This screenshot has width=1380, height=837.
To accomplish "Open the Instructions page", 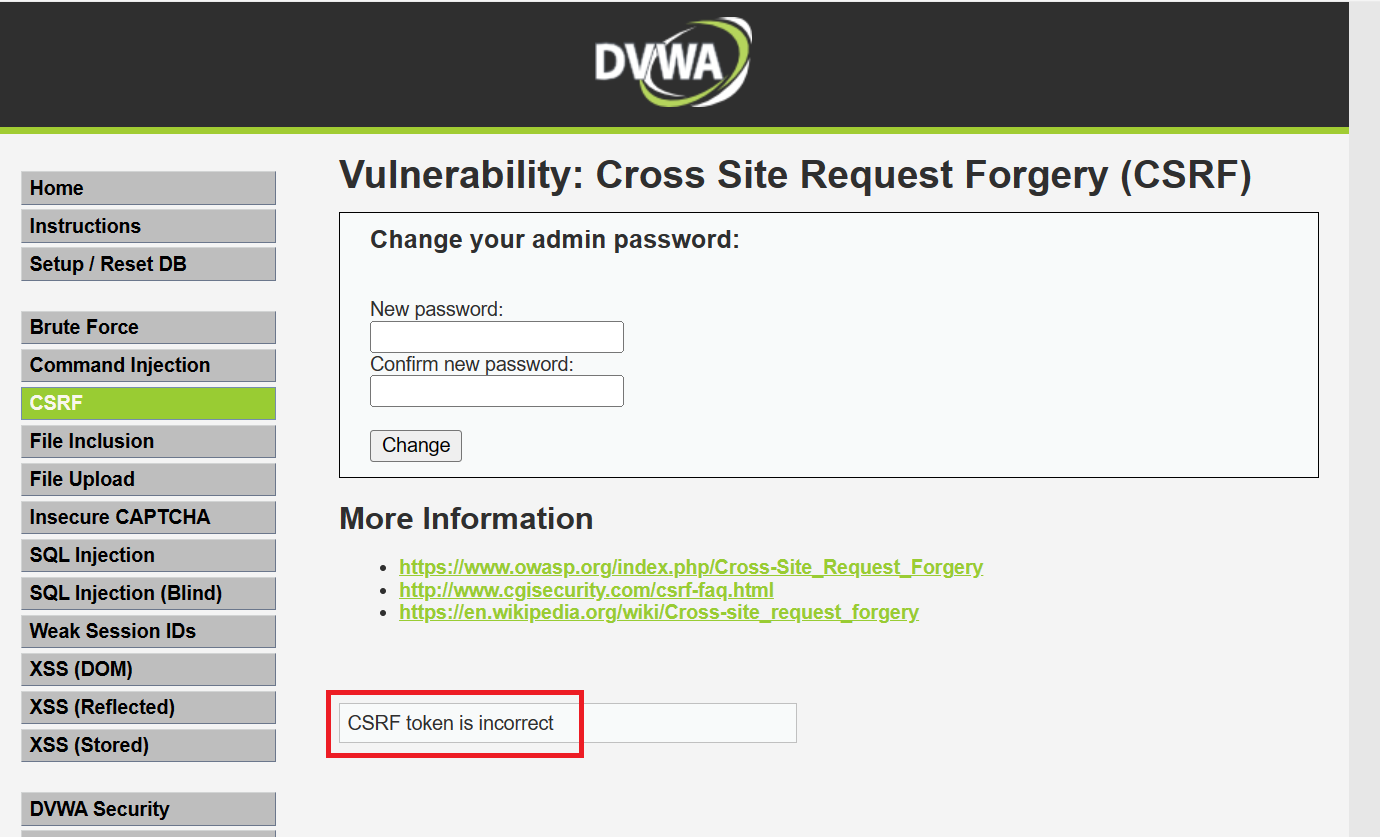I will coord(148,226).
